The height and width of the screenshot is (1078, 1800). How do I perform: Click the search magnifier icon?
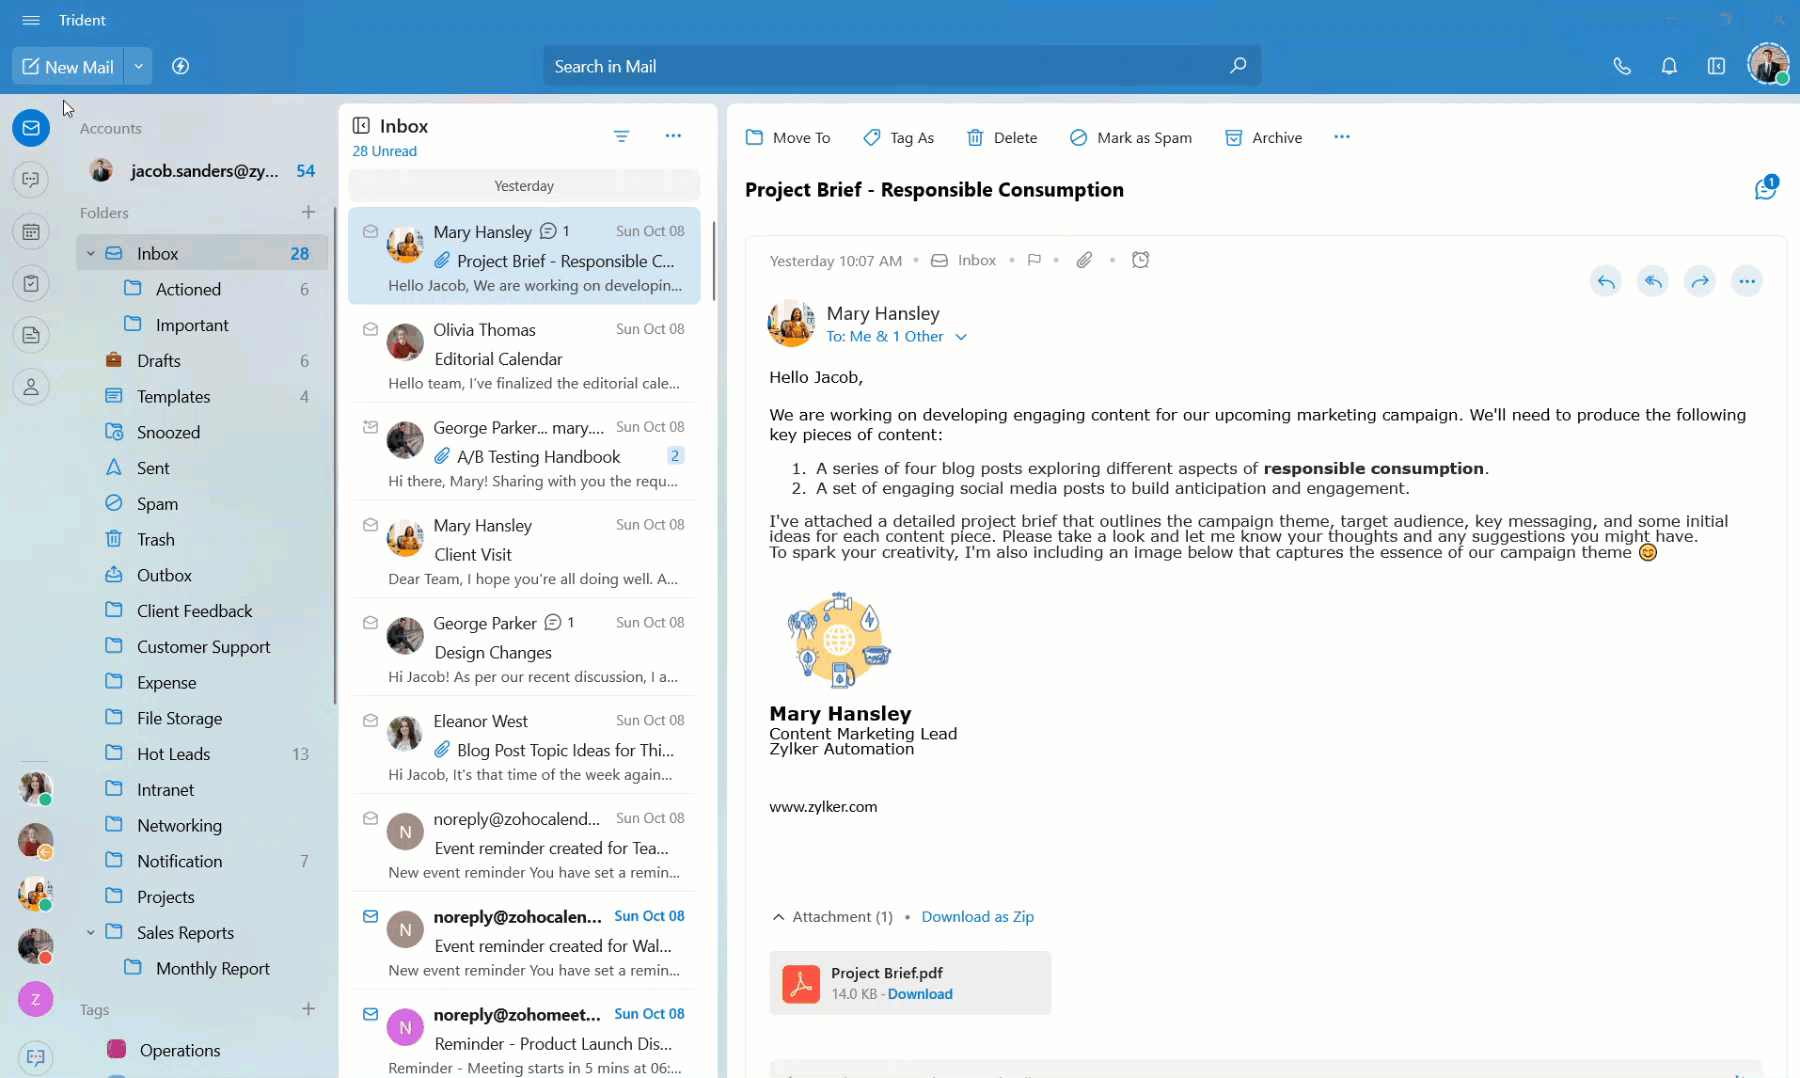point(1238,66)
